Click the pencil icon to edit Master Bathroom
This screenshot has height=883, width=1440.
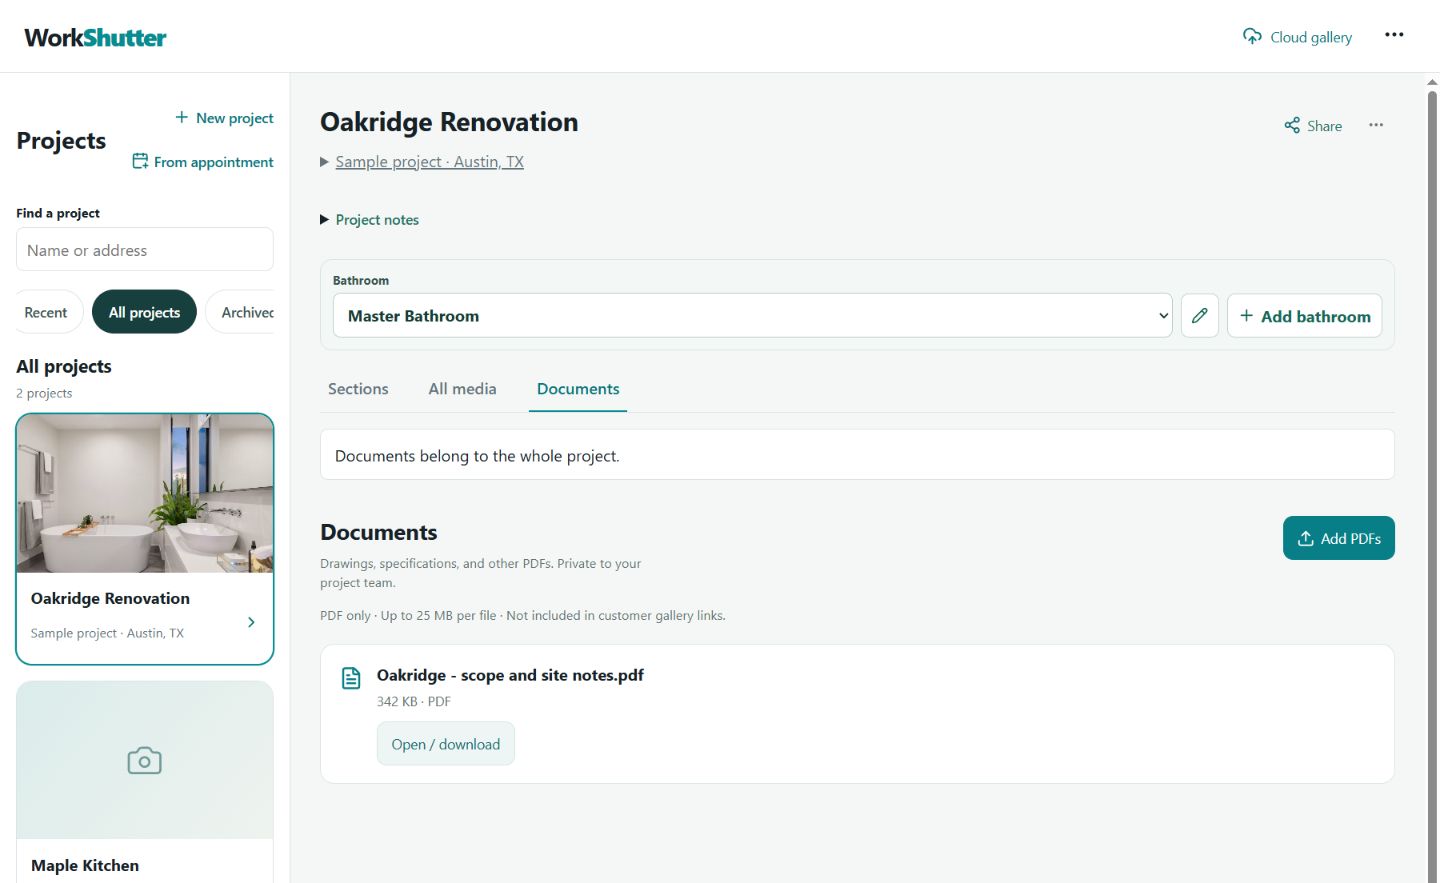[1200, 316]
